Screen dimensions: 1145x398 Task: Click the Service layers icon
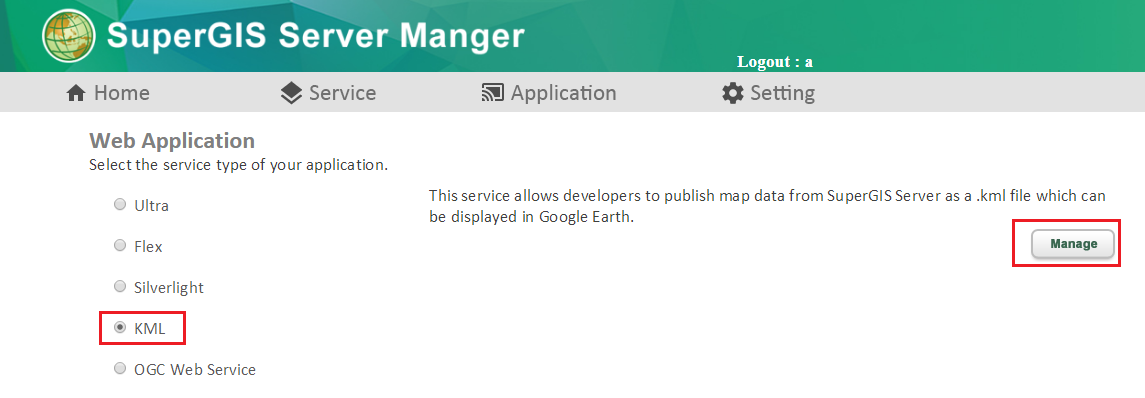click(x=291, y=93)
